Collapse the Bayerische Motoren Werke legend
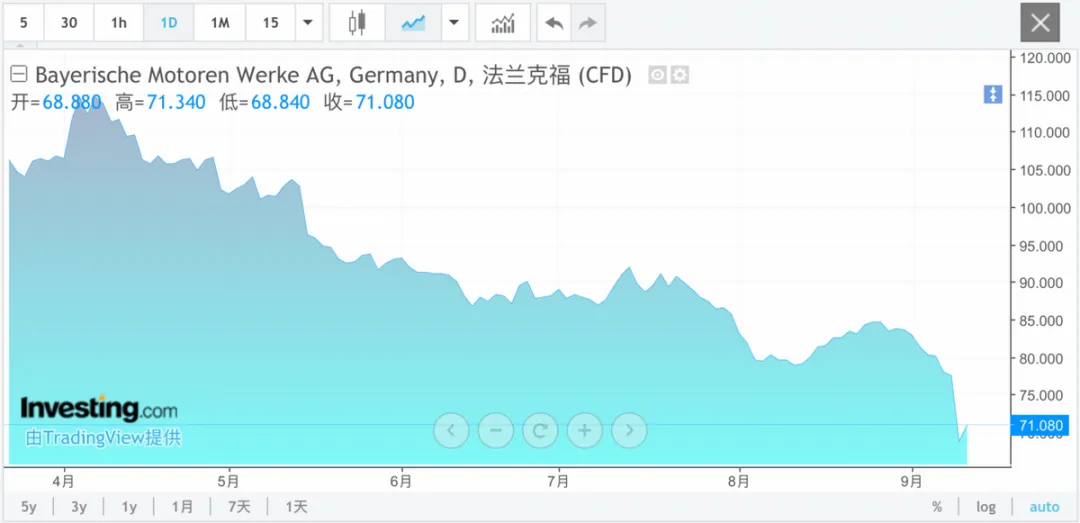The width and height of the screenshot is (1080, 523). coord(19,74)
